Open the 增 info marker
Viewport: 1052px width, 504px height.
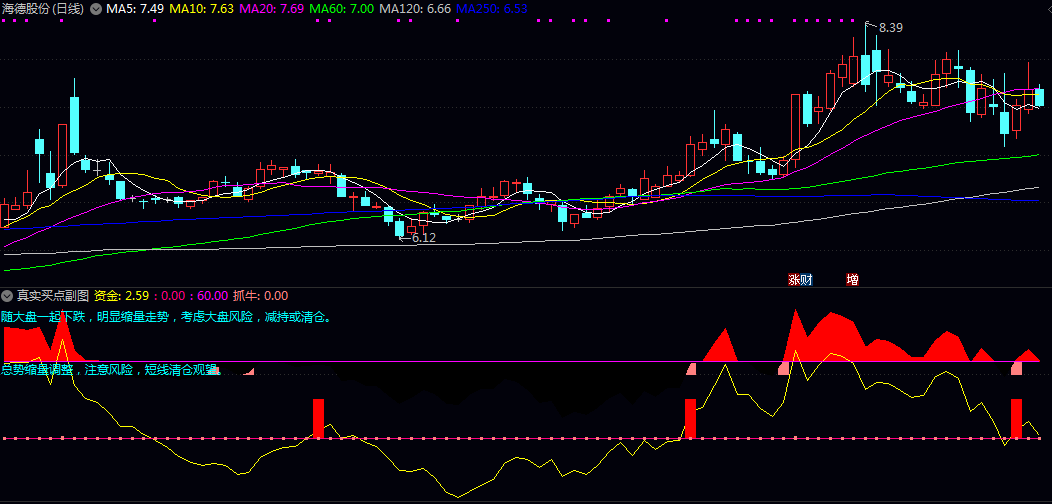click(852, 280)
